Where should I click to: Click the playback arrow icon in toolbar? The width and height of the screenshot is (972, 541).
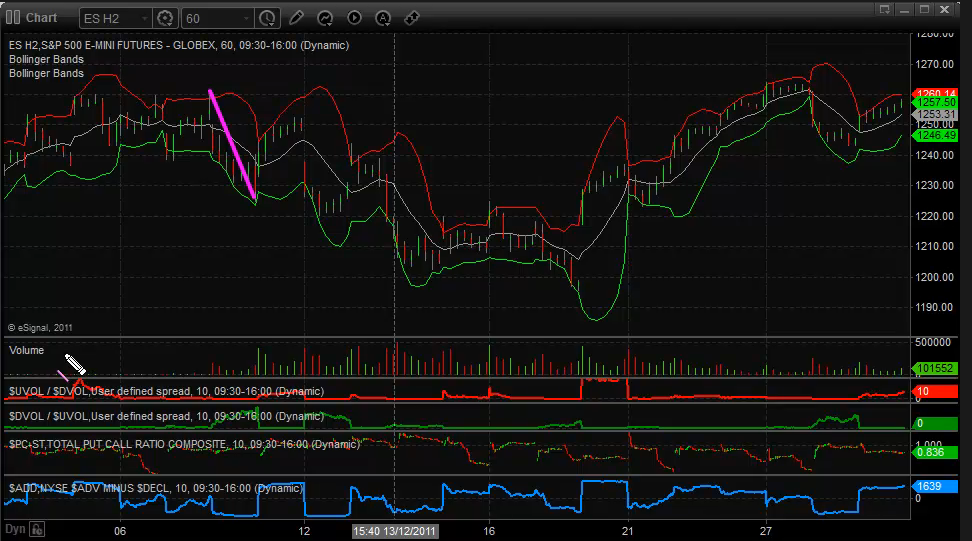(354, 18)
